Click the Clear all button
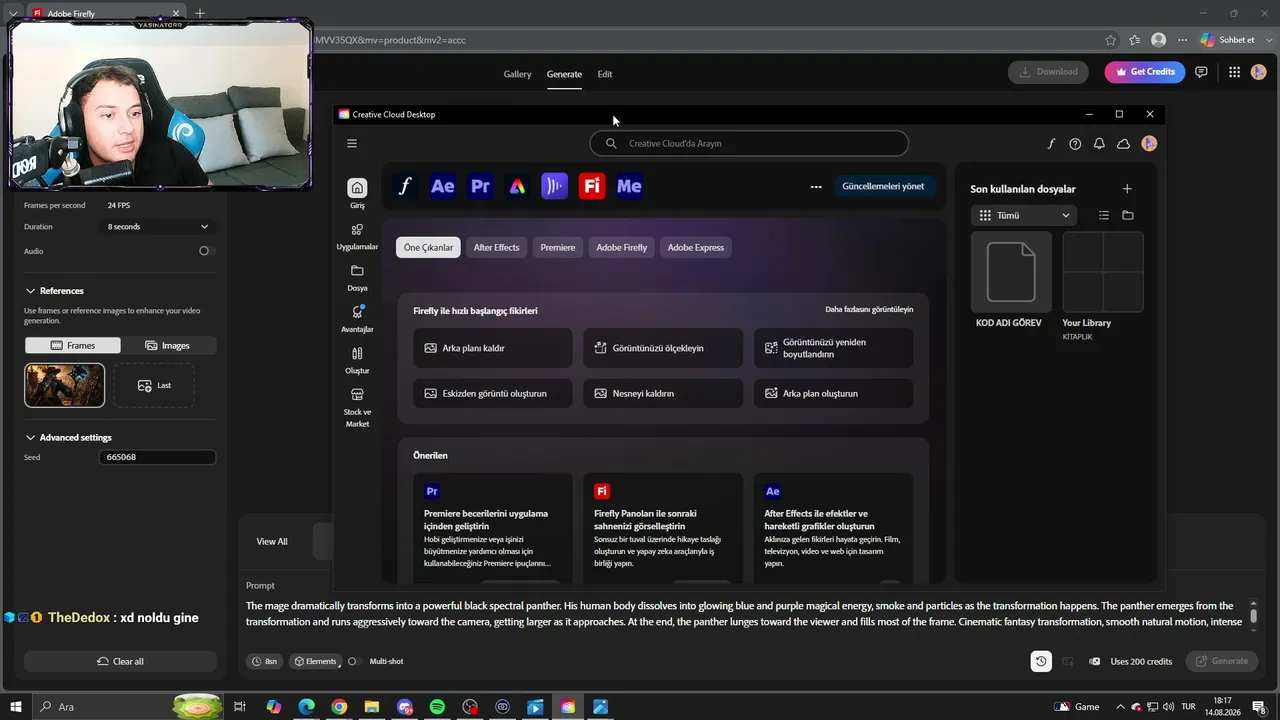This screenshot has height=720, width=1280. coord(120,661)
